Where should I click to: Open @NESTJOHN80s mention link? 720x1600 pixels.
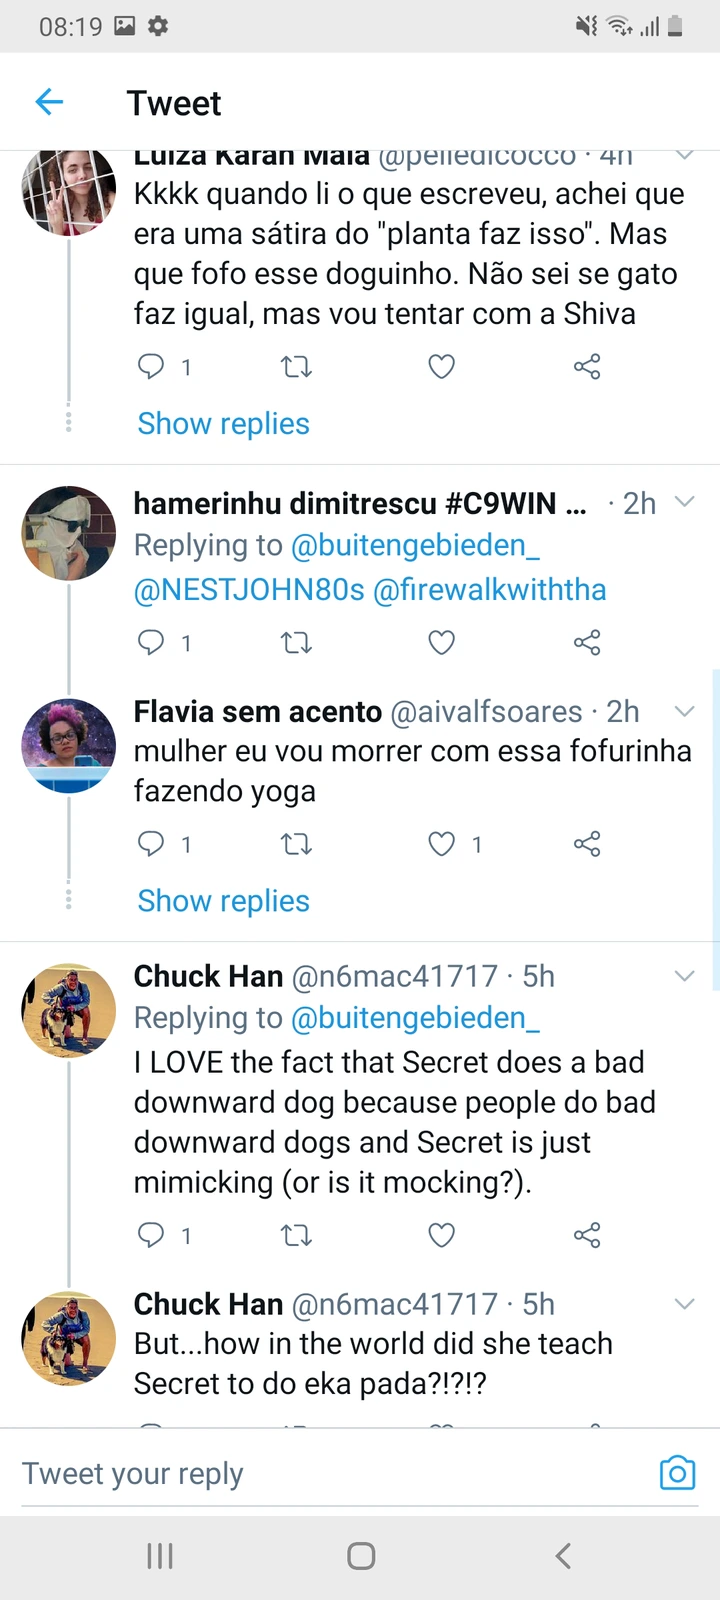click(x=249, y=590)
